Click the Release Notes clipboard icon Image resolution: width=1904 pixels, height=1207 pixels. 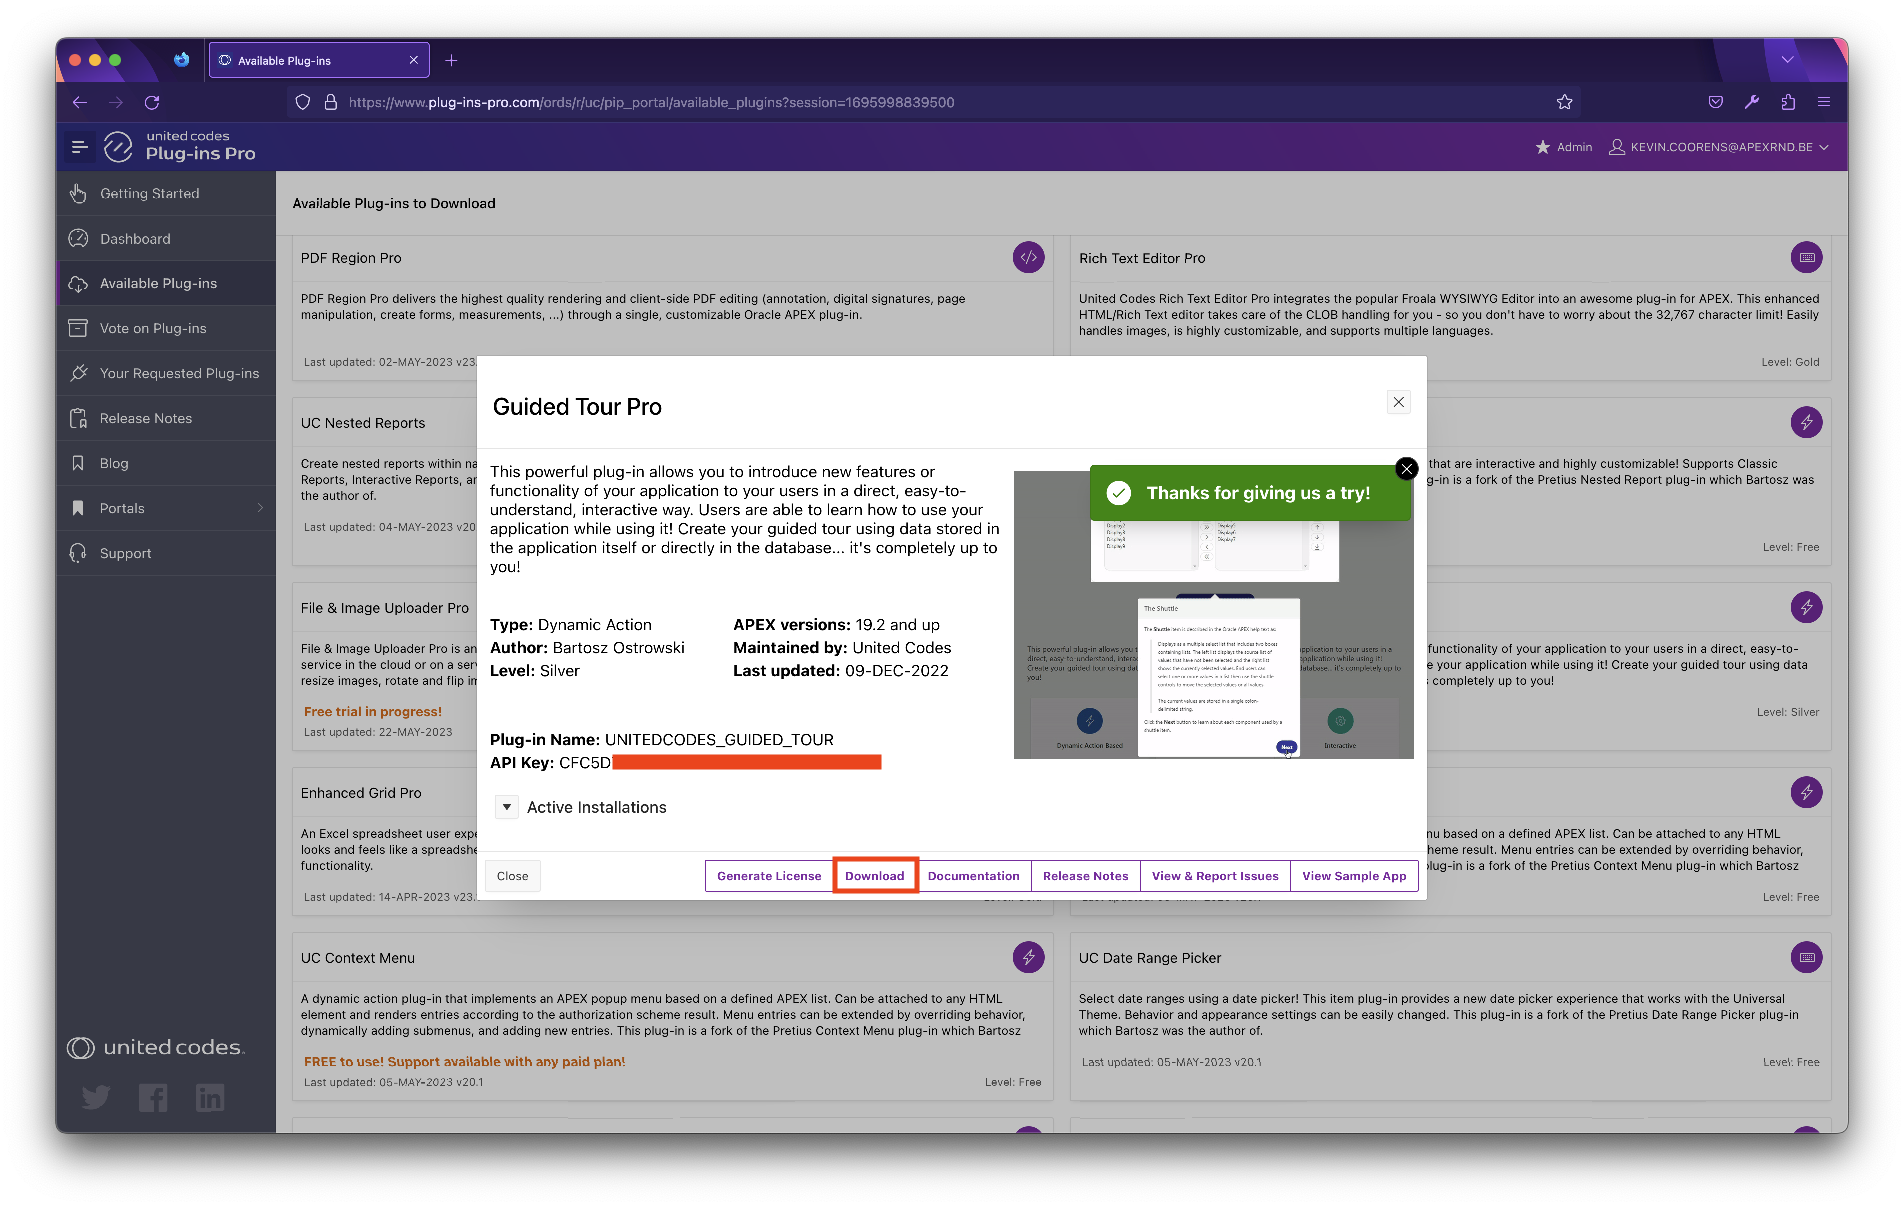coord(78,418)
